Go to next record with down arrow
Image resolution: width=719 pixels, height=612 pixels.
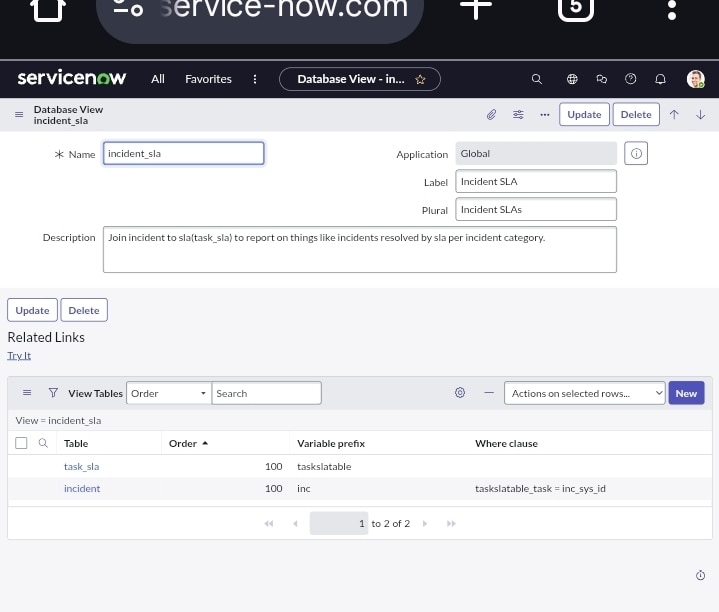click(700, 114)
